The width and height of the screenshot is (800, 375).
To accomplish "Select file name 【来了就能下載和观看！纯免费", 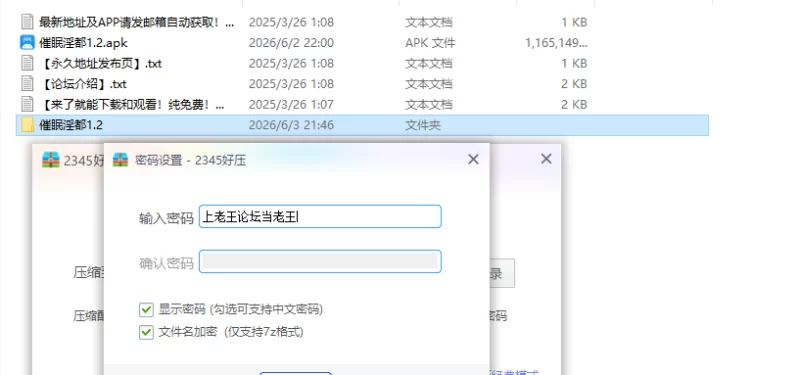I will (132, 105).
